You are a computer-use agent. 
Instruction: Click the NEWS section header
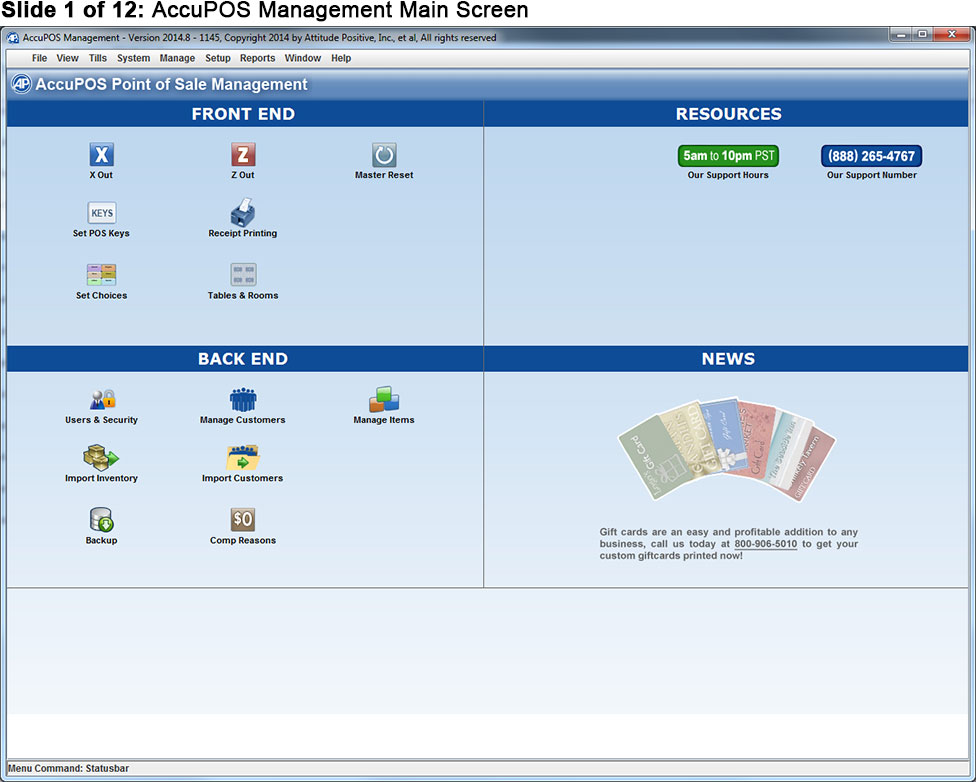click(726, 359)
